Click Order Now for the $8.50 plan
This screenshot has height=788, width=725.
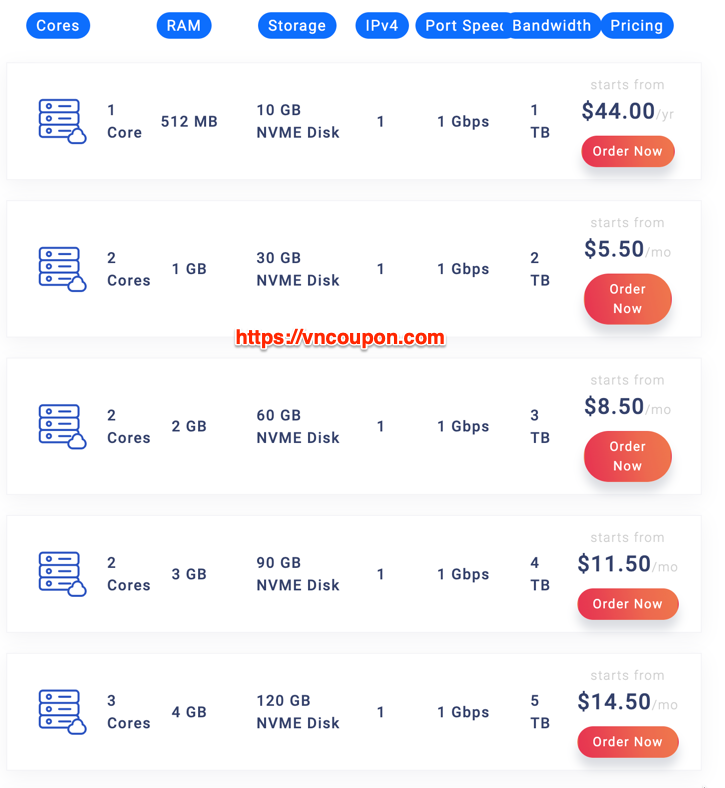point(628,456)
